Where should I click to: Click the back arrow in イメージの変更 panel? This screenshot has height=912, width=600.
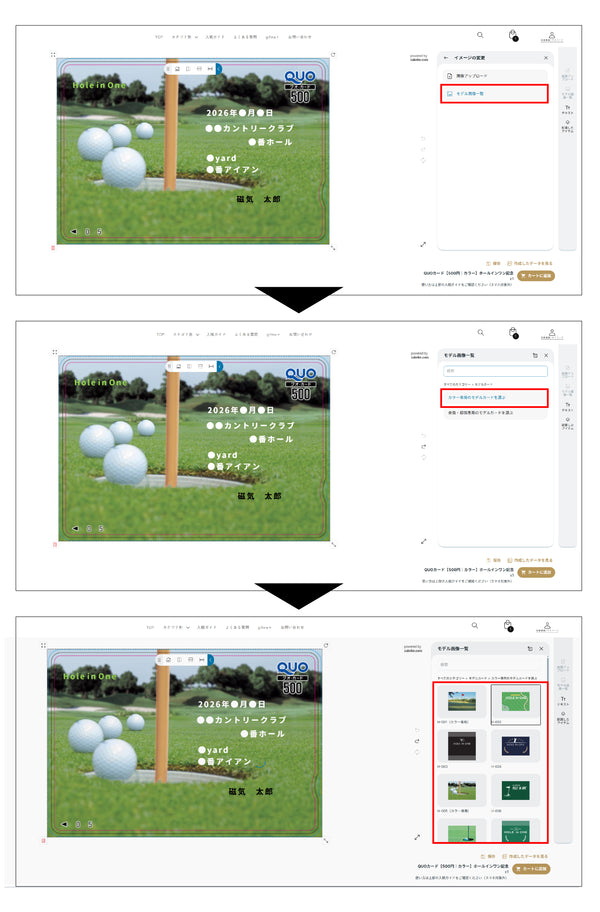(x=446, y=58)
